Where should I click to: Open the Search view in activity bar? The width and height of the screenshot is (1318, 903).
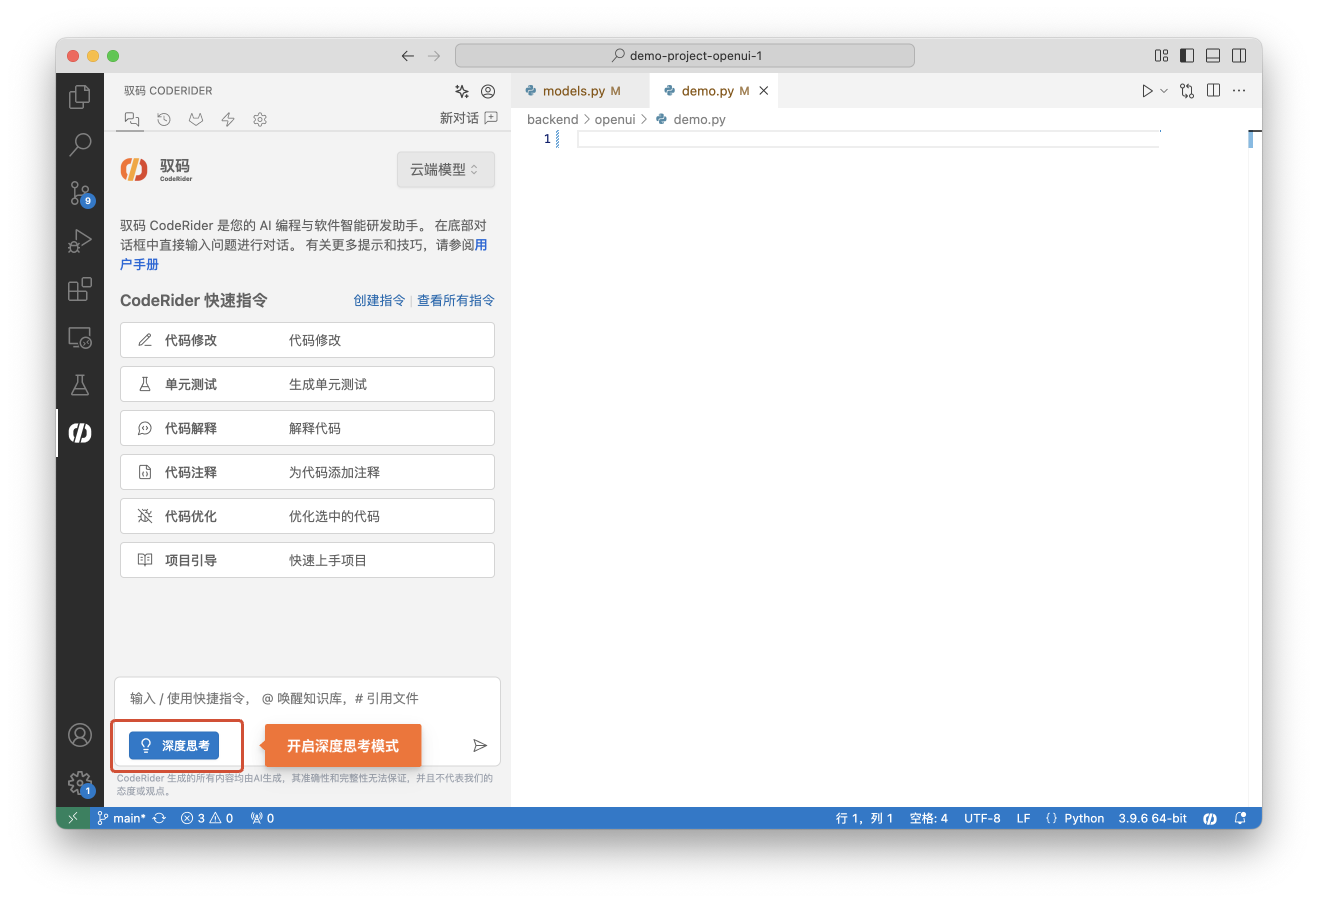[x=79, y=144]
